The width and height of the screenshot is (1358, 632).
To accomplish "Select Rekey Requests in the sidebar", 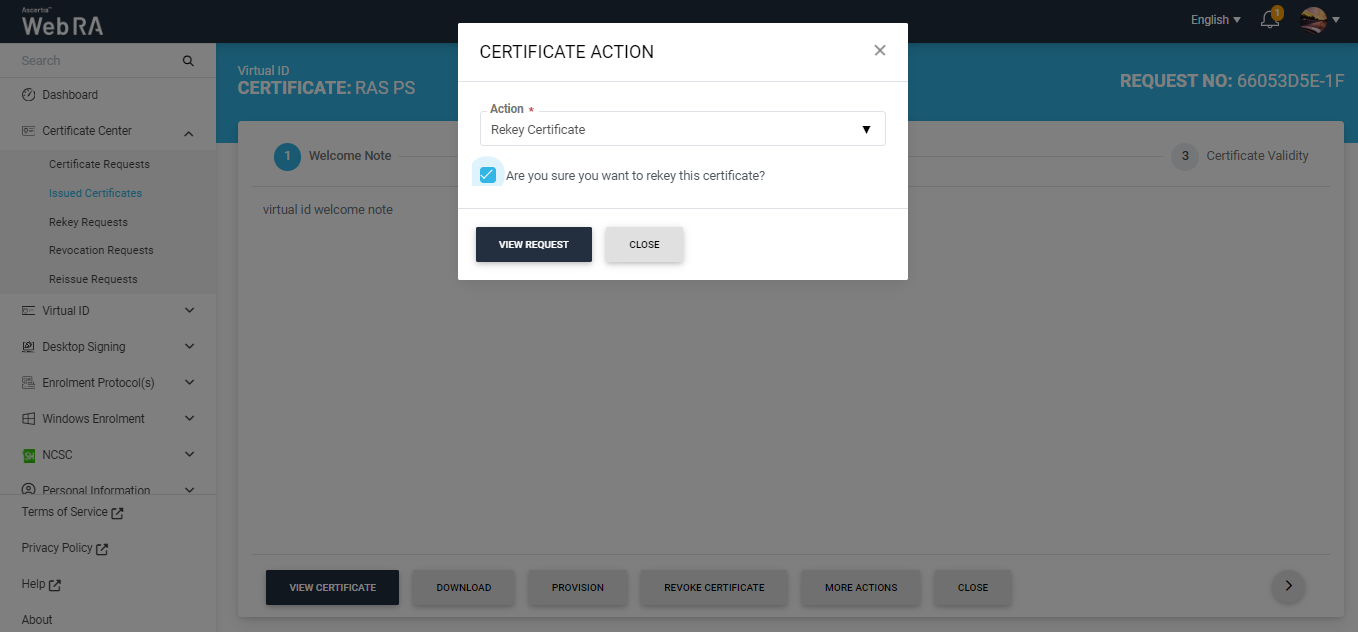I will click(88, 222).
